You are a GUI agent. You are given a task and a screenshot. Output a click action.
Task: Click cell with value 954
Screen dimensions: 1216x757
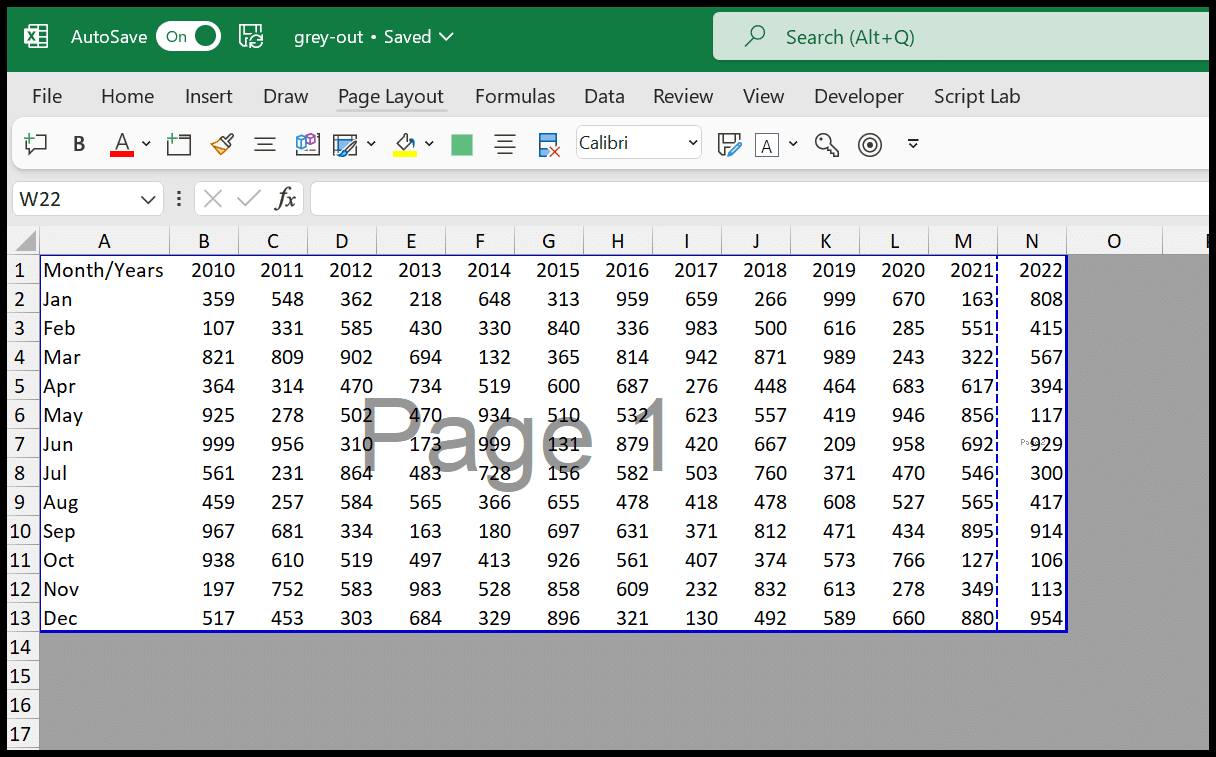pyautogui.click(x=1032, y=618)
